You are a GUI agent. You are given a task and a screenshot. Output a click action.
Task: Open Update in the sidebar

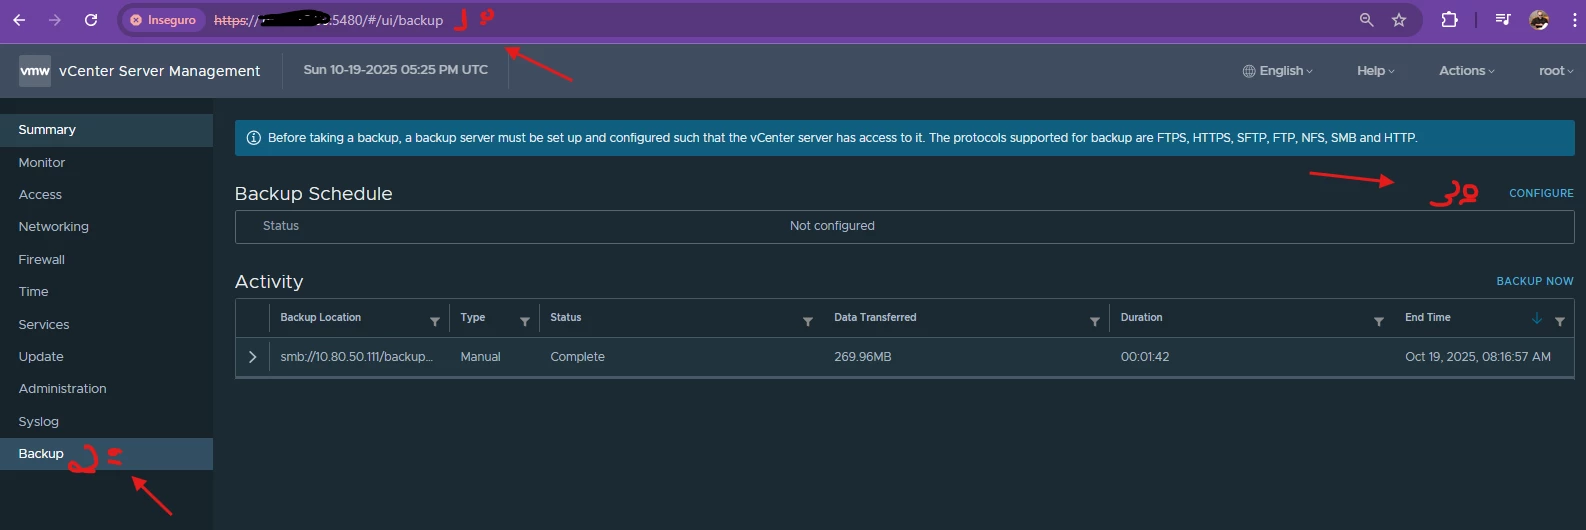pyautogui.click(x=106, y=356)
